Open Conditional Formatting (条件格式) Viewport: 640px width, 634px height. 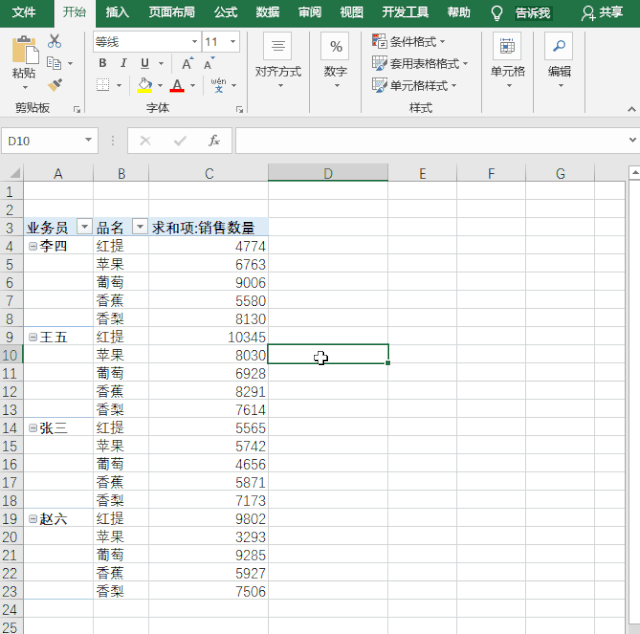click(x=409, y=41)
